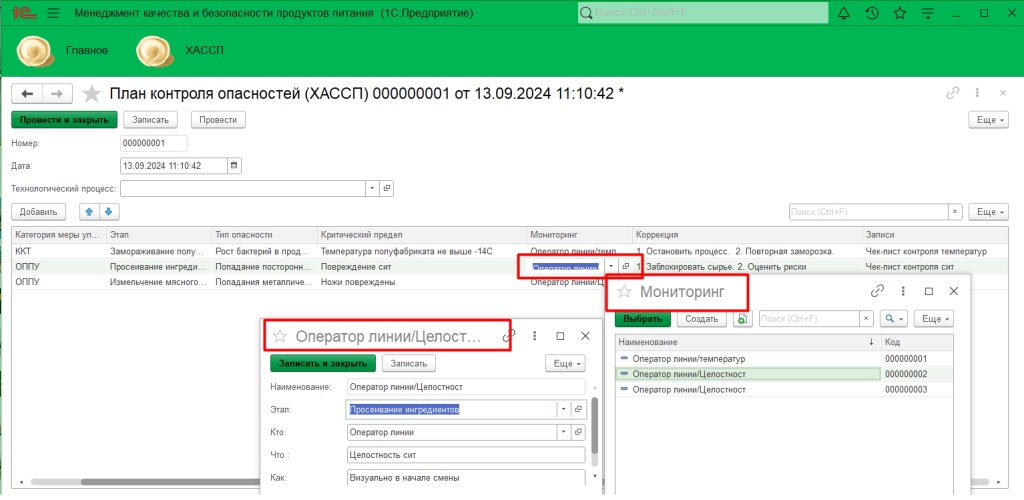
Task: Open the Главное section
Action: click(x=87, y=50)
